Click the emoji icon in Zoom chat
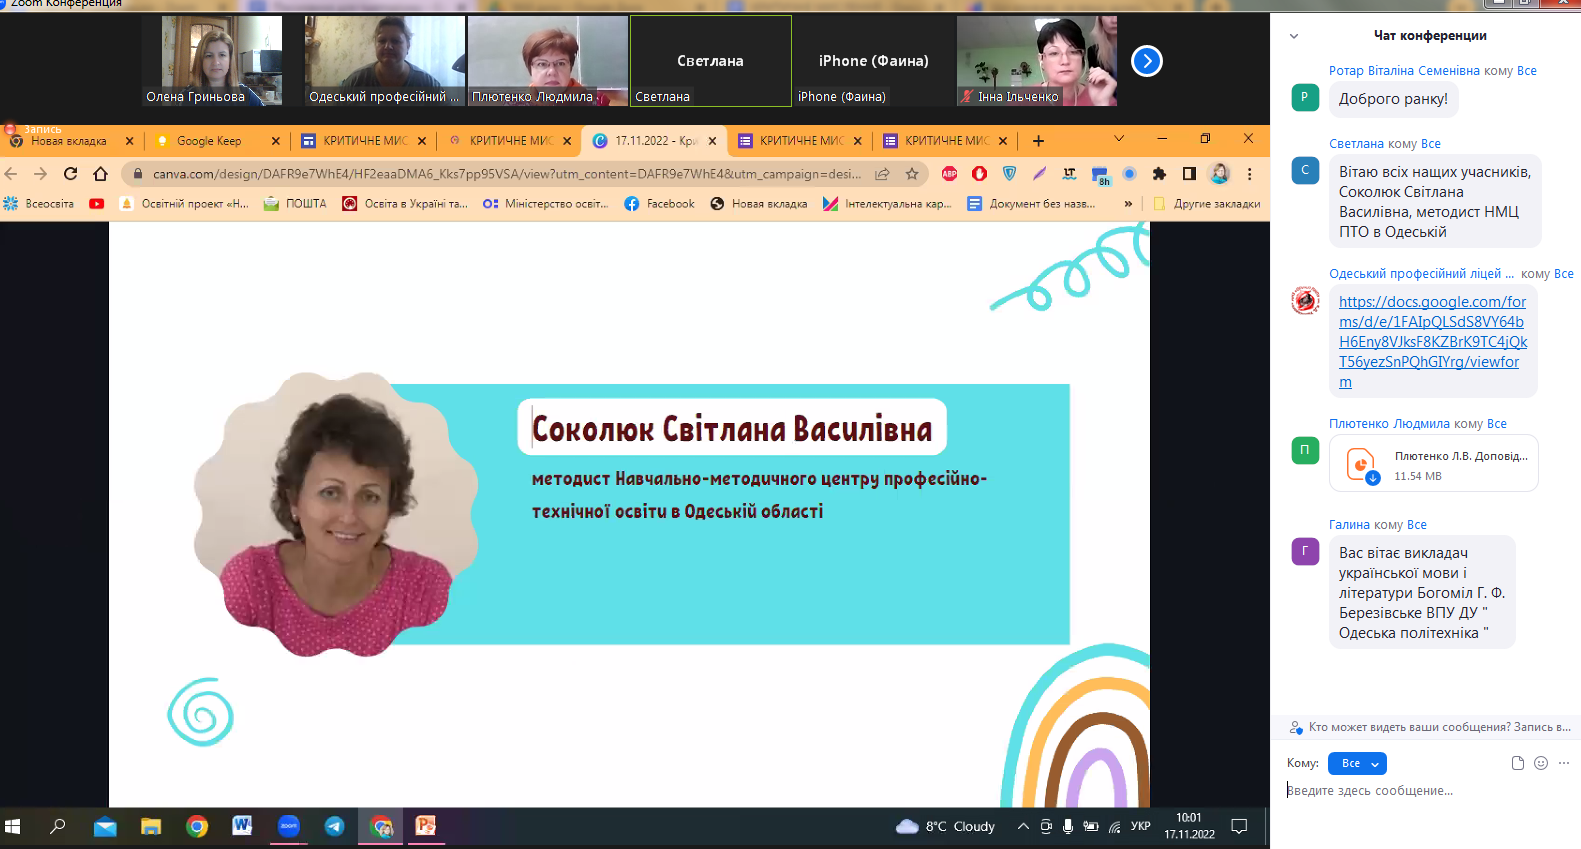Image resolution: width=1581 pixels, height=849 pixels. [1541, 763]
